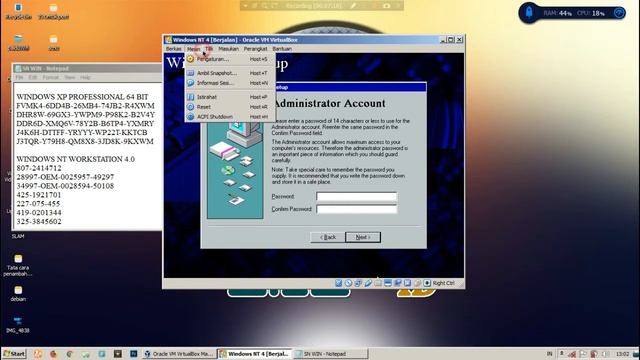Click the Password input field
The width and height of the screenshot is (640, 360).
tap(356, 197)
